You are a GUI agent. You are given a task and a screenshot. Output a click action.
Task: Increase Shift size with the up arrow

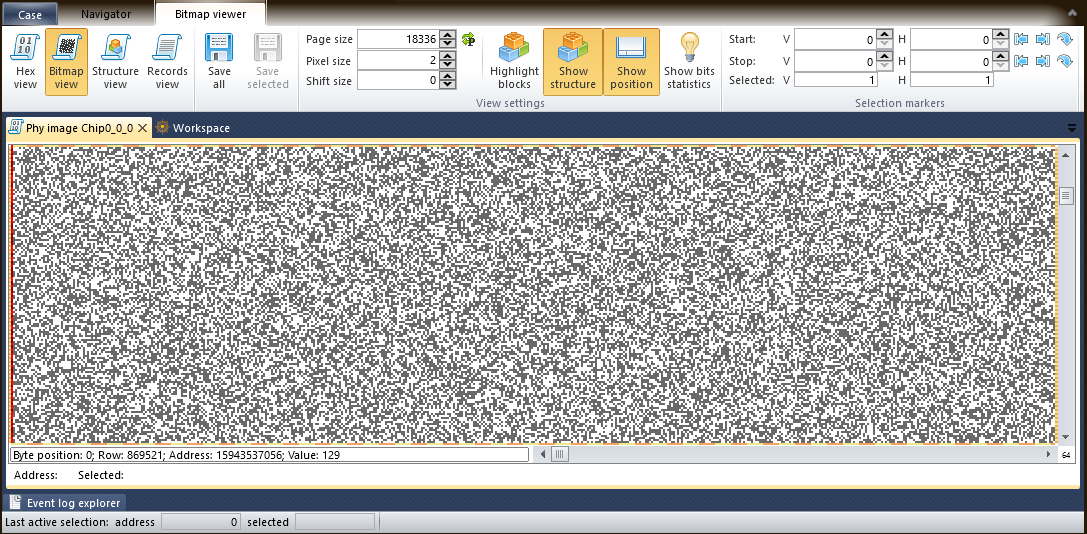tap(449, 76)
